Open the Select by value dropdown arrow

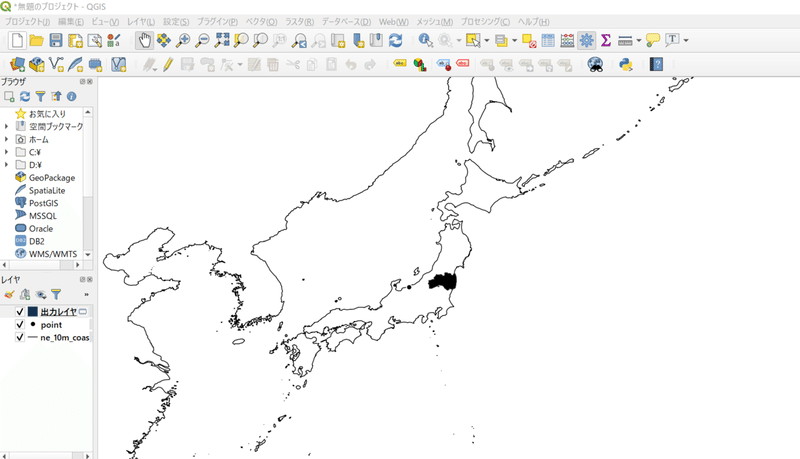(x=514, y=40)
